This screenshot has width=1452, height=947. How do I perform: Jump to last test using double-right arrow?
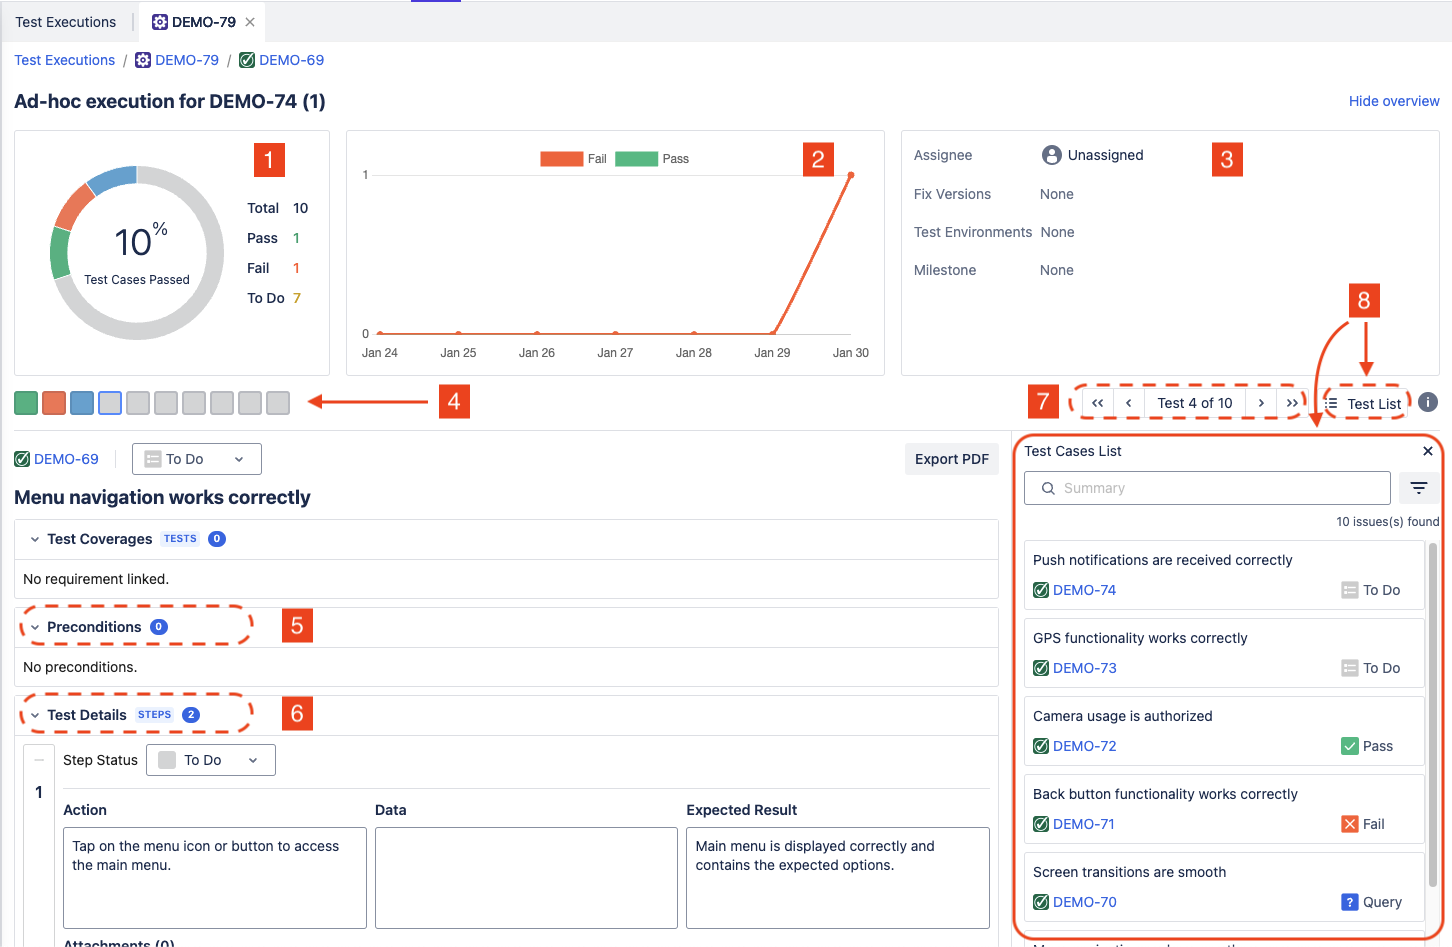pyautogui.click(x=1292, y=403)
